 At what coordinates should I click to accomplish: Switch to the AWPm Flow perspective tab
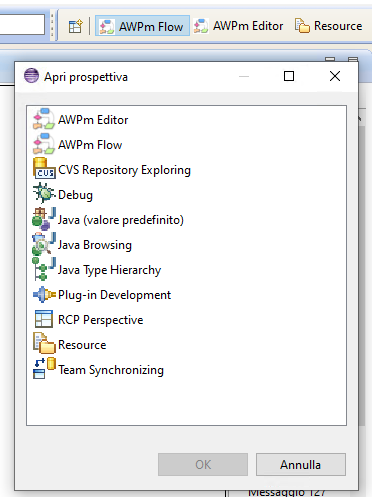coord(142,26)
